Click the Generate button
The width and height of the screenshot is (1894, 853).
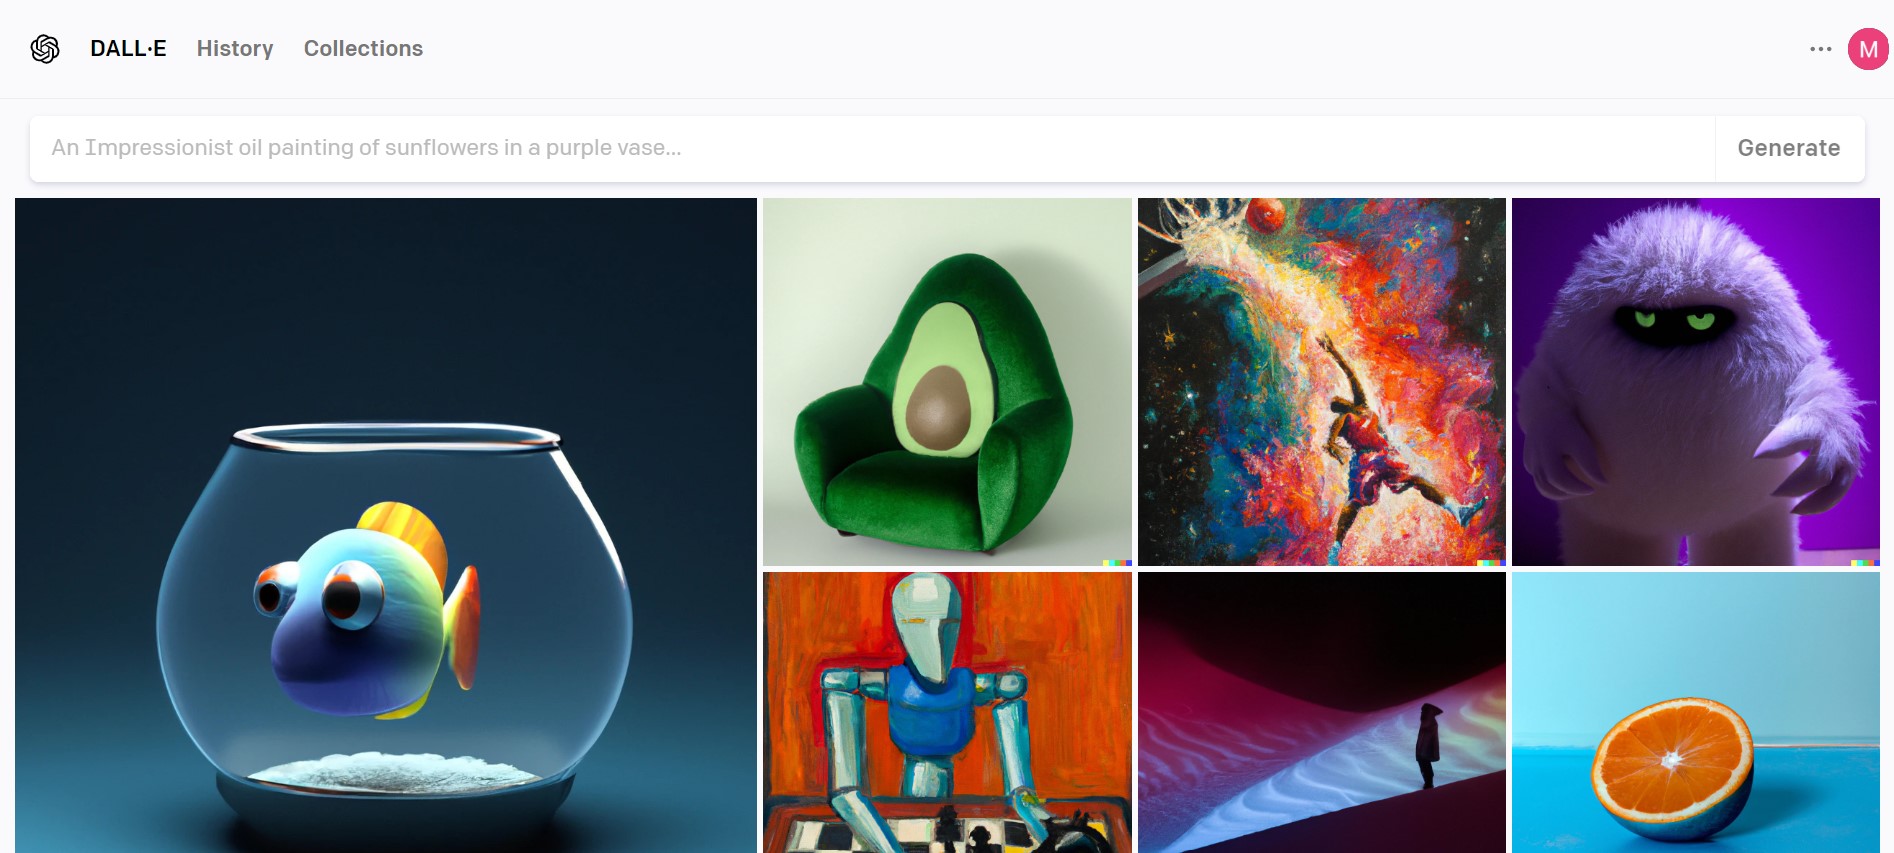pos(1789,148)
